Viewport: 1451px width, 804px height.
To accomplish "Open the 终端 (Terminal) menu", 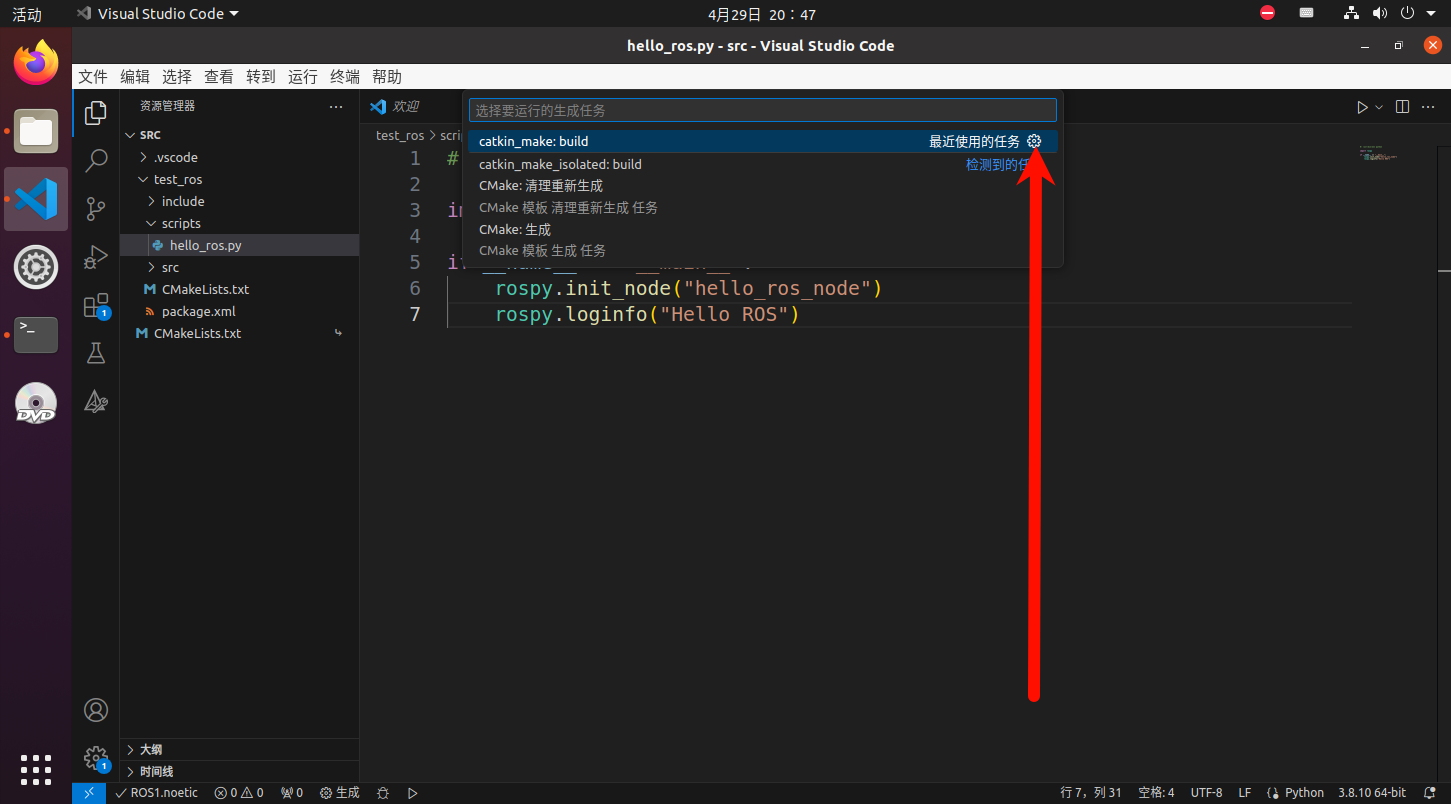I will click(x=345, y=77).
